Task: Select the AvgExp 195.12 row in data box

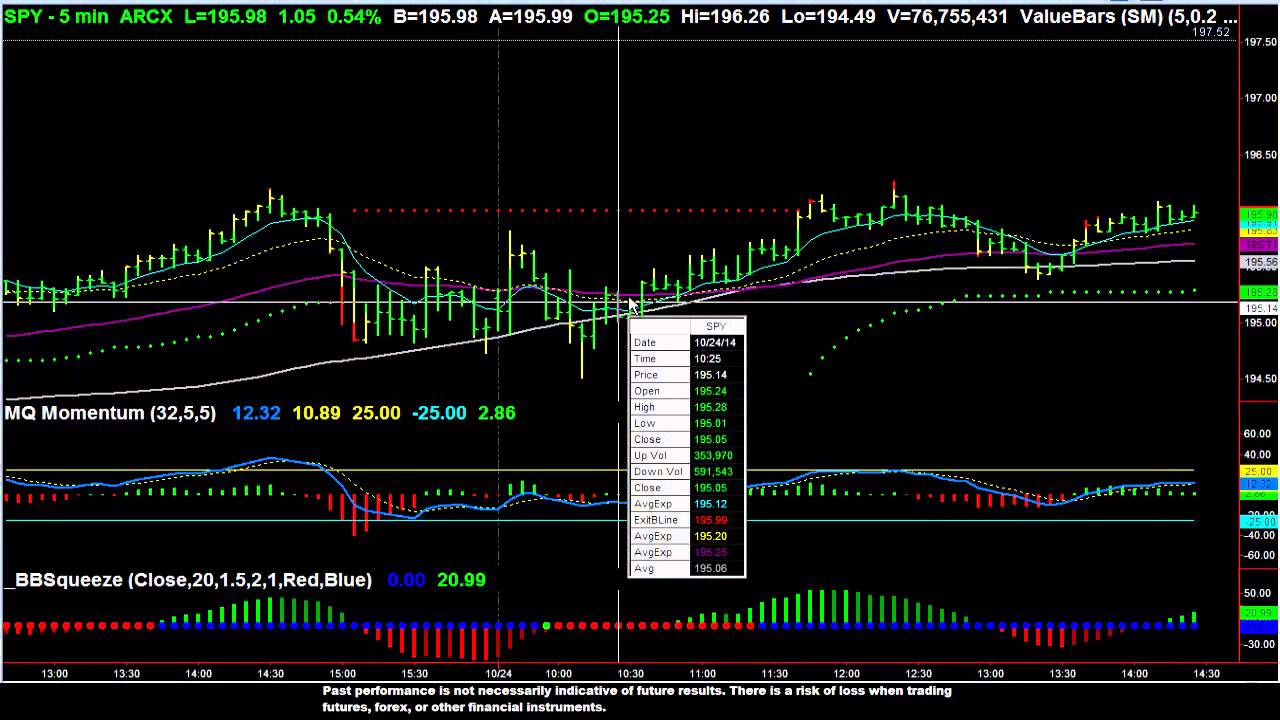Action: (687, 504)
